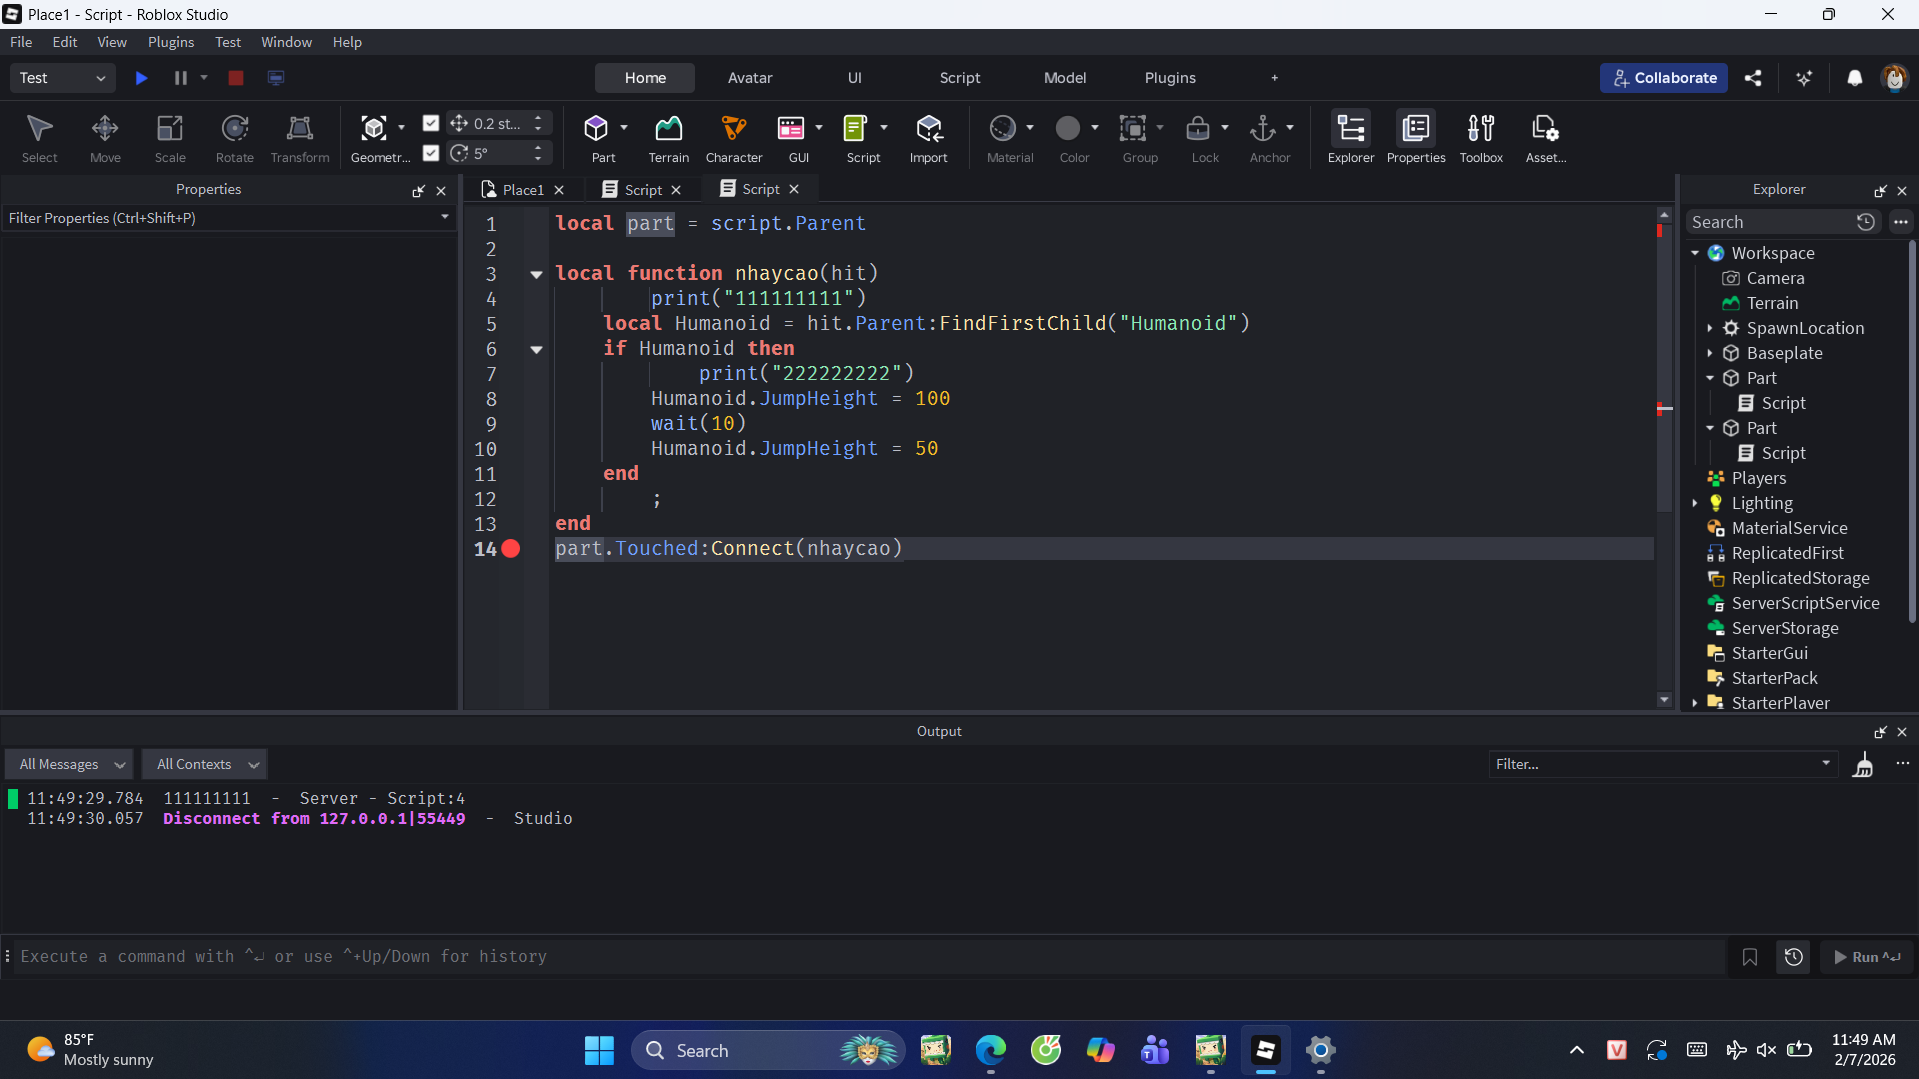
Task: Toggle the rotation snap 5° checkbox
Action: coord(431,153)
